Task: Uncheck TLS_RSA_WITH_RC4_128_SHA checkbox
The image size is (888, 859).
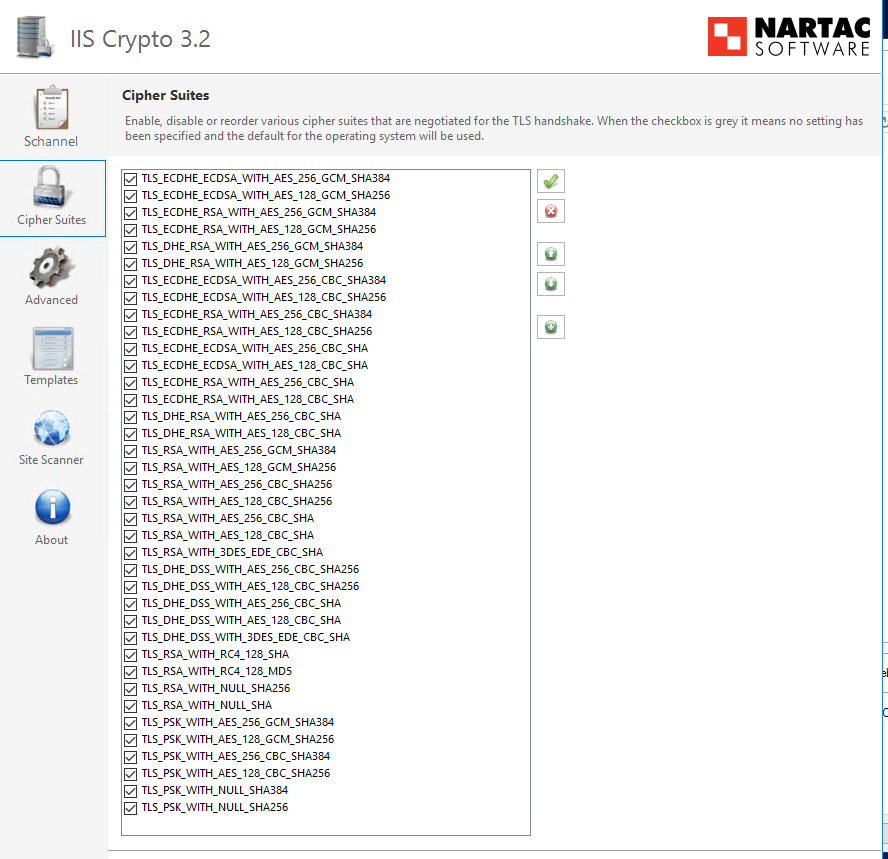Action: 130,654
